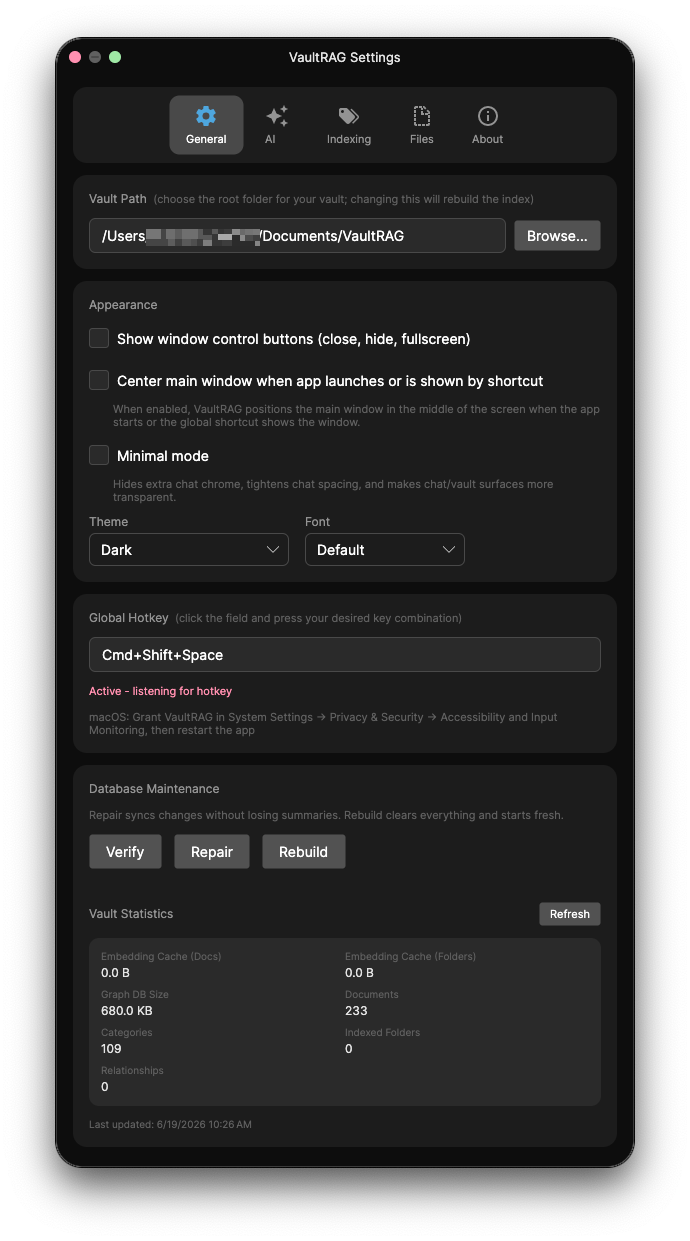The image size is (690, 1241).
Task: Open the AI sparkles icon
Action: click(277, 116)
